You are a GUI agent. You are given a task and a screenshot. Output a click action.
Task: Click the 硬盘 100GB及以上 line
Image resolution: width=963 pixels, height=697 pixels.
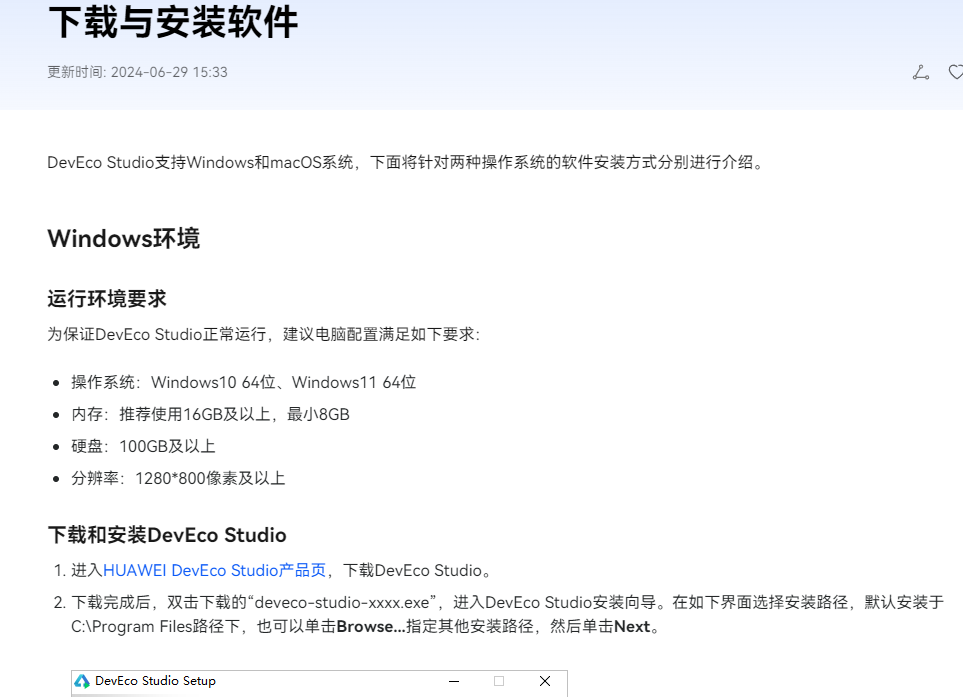pos(143,446)
